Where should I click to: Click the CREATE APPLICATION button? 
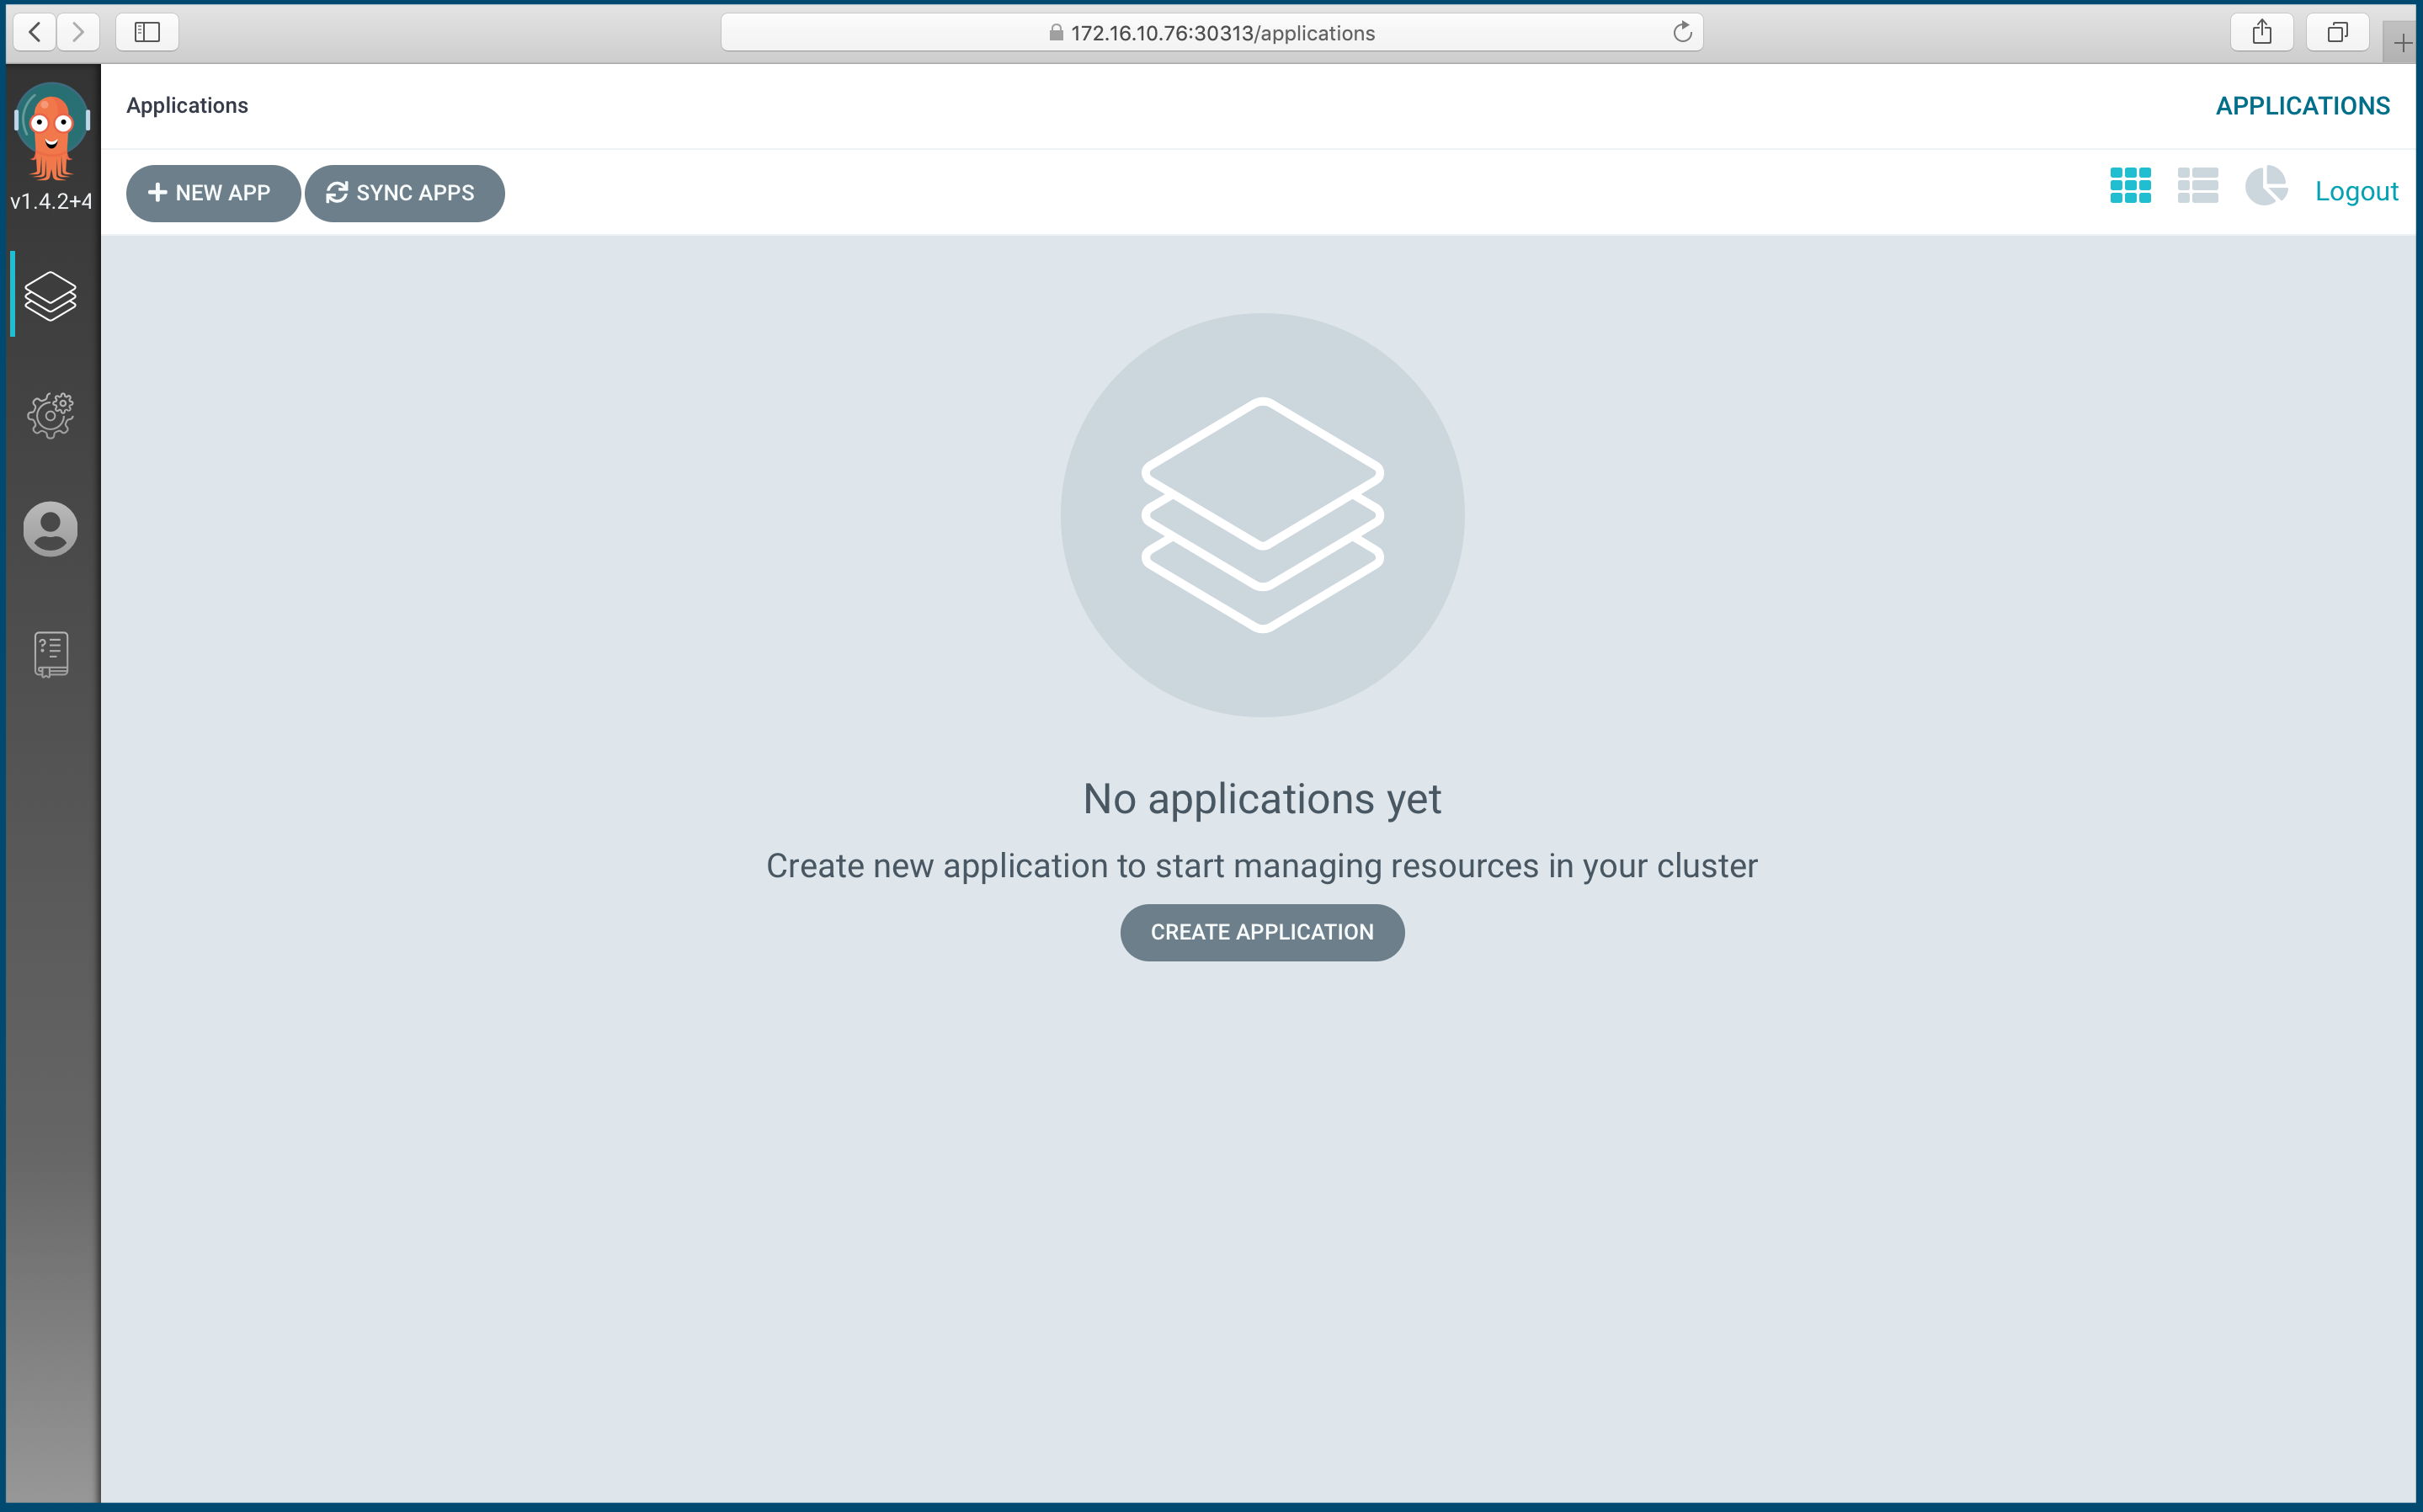coord(1261,930)
